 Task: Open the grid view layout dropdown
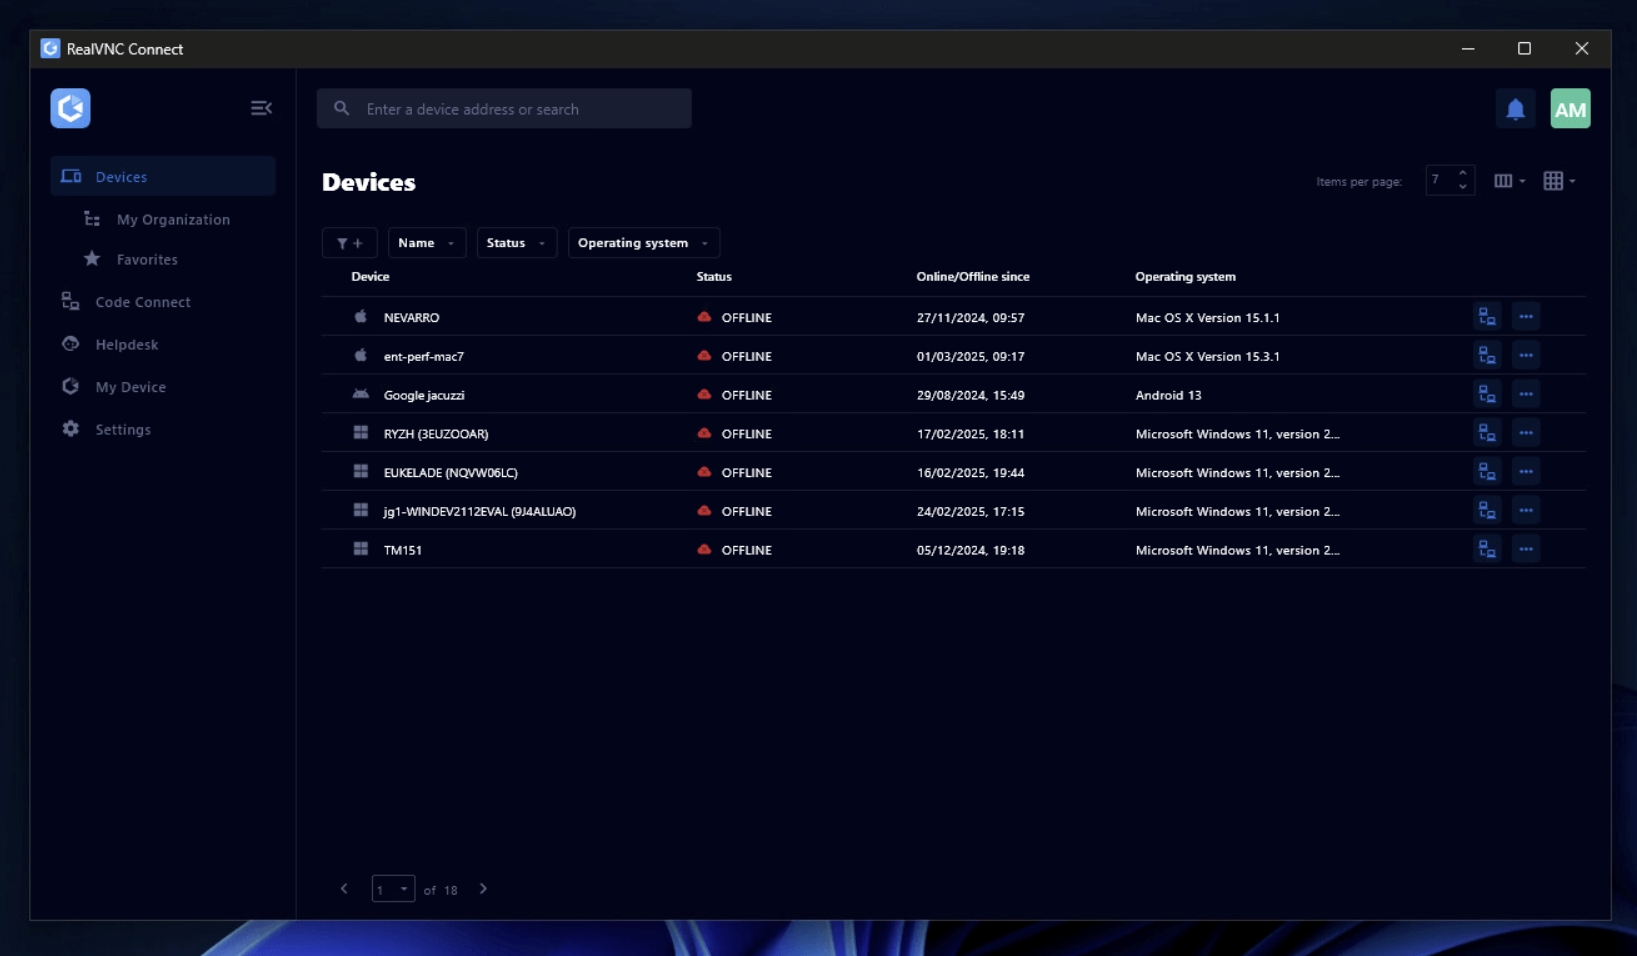click(1558, 181)
